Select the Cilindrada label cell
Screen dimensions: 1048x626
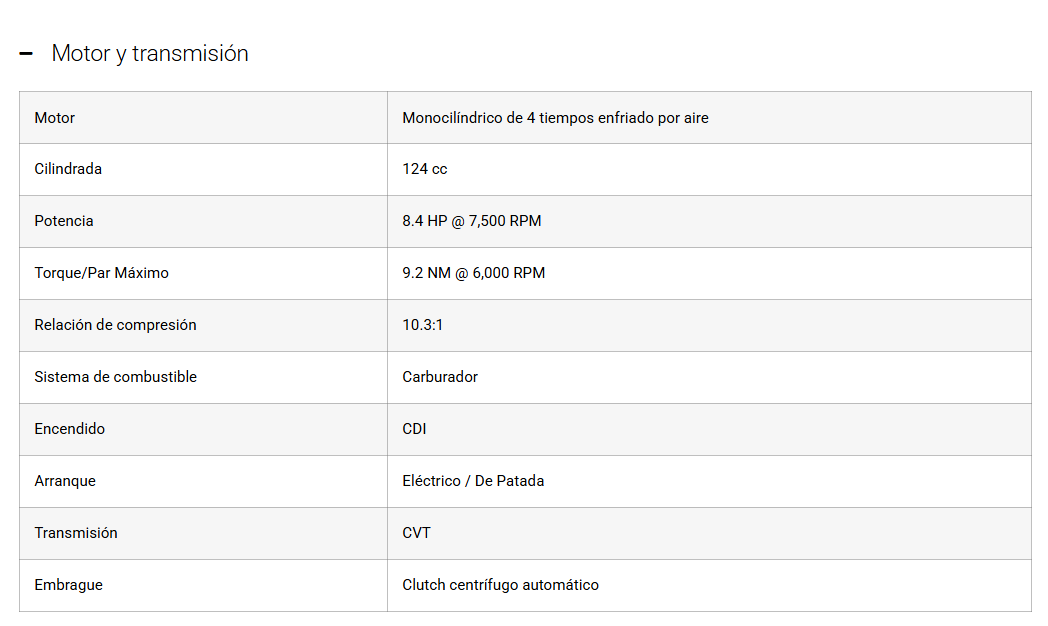click(x=68, y=169)
